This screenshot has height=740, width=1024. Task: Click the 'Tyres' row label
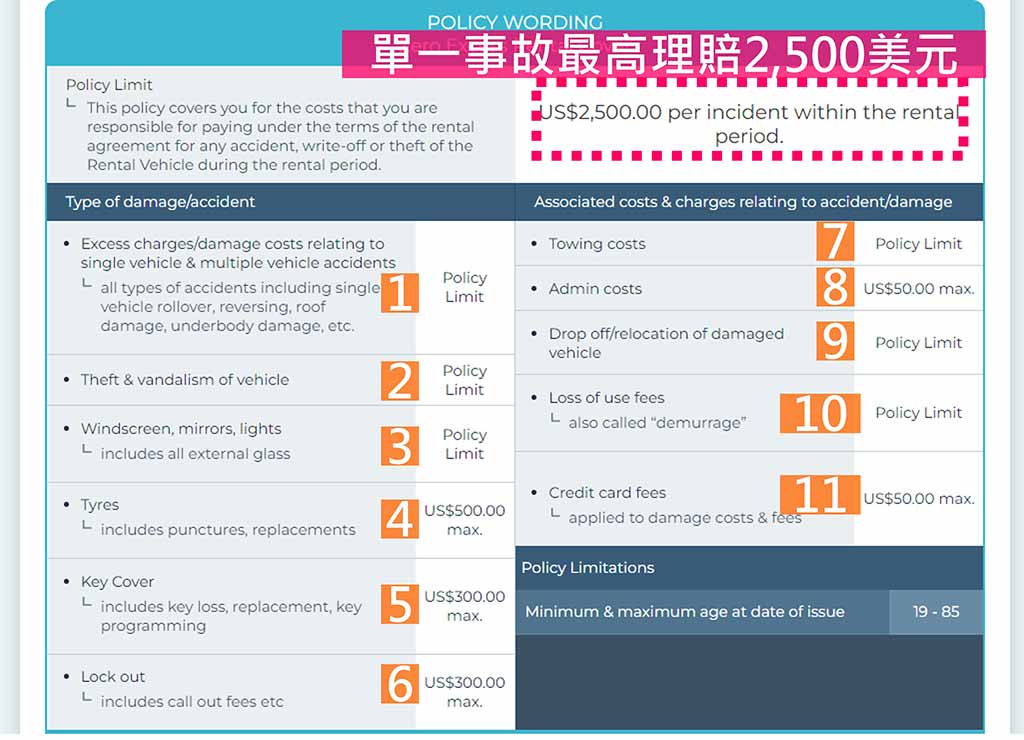[100, 505]
